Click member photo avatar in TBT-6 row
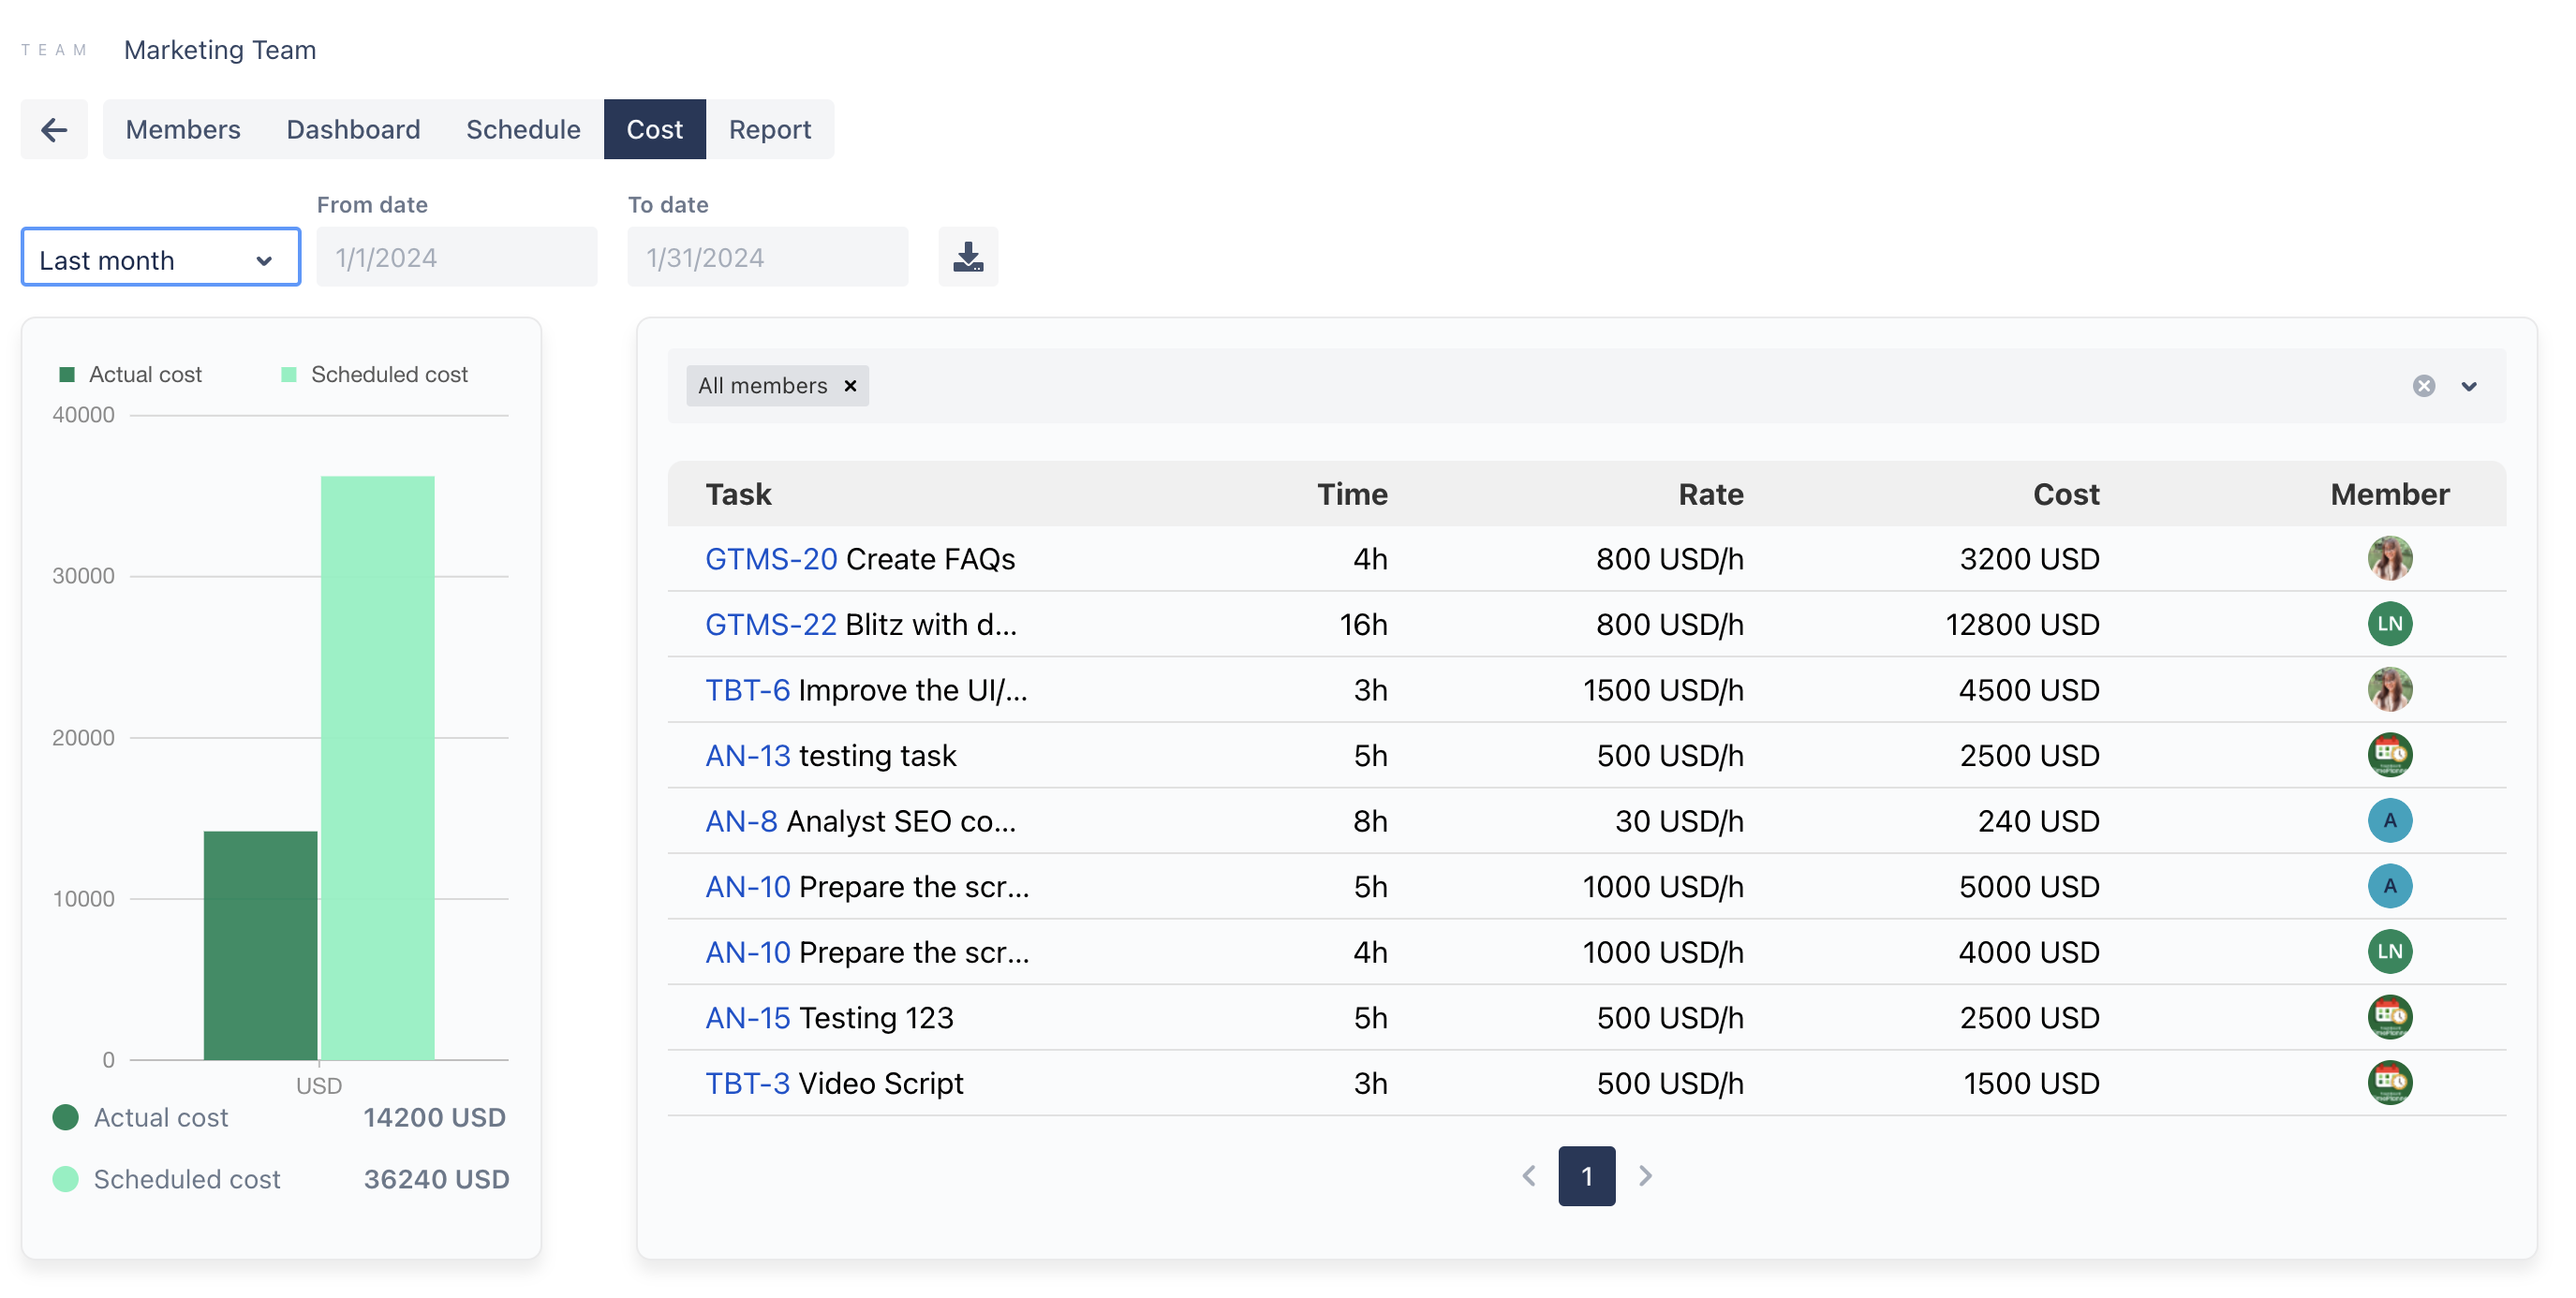This screenshot has height=1298, width=2576. (2389, 690)
